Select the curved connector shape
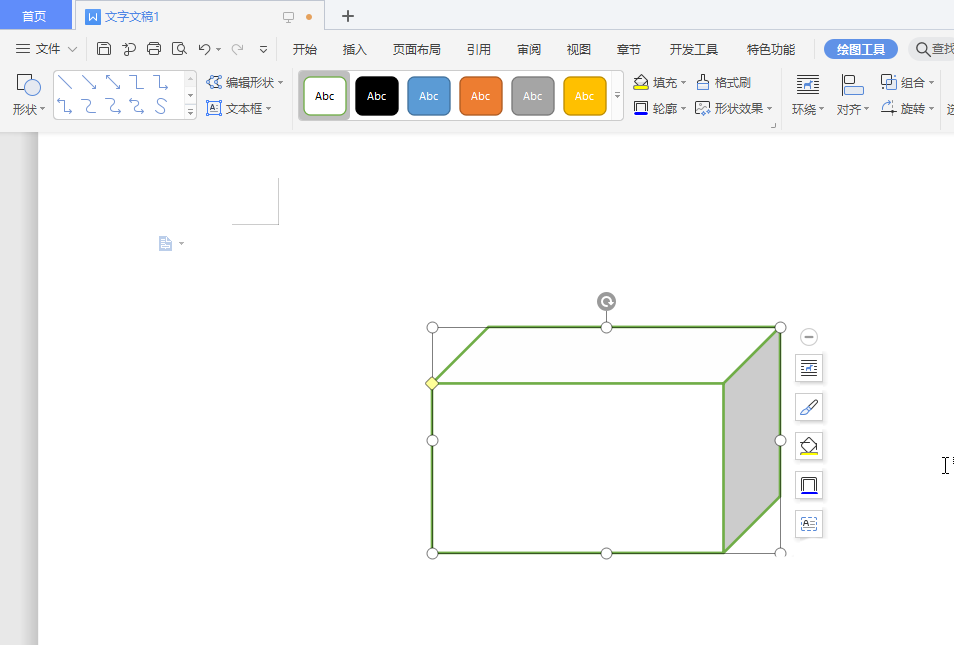954x645 pixels. [x=89, y=106]
